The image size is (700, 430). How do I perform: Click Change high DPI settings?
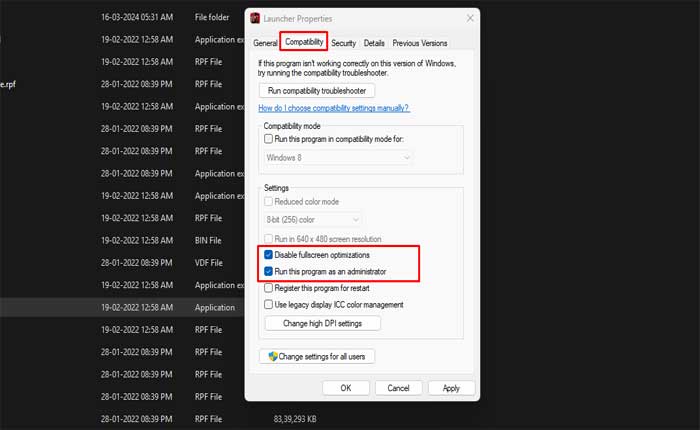(x=322, y=323)
